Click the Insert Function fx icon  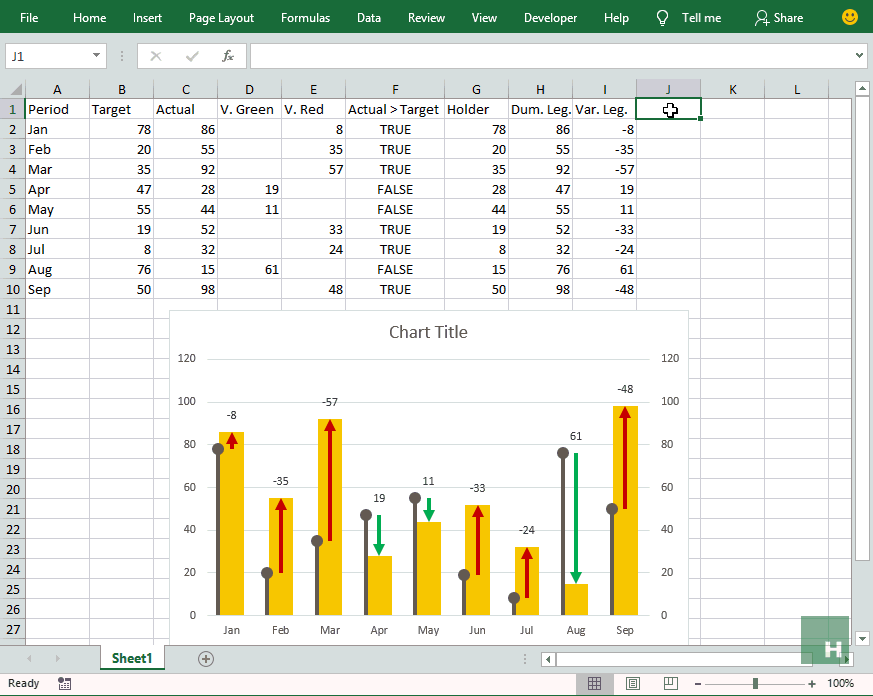228,56
